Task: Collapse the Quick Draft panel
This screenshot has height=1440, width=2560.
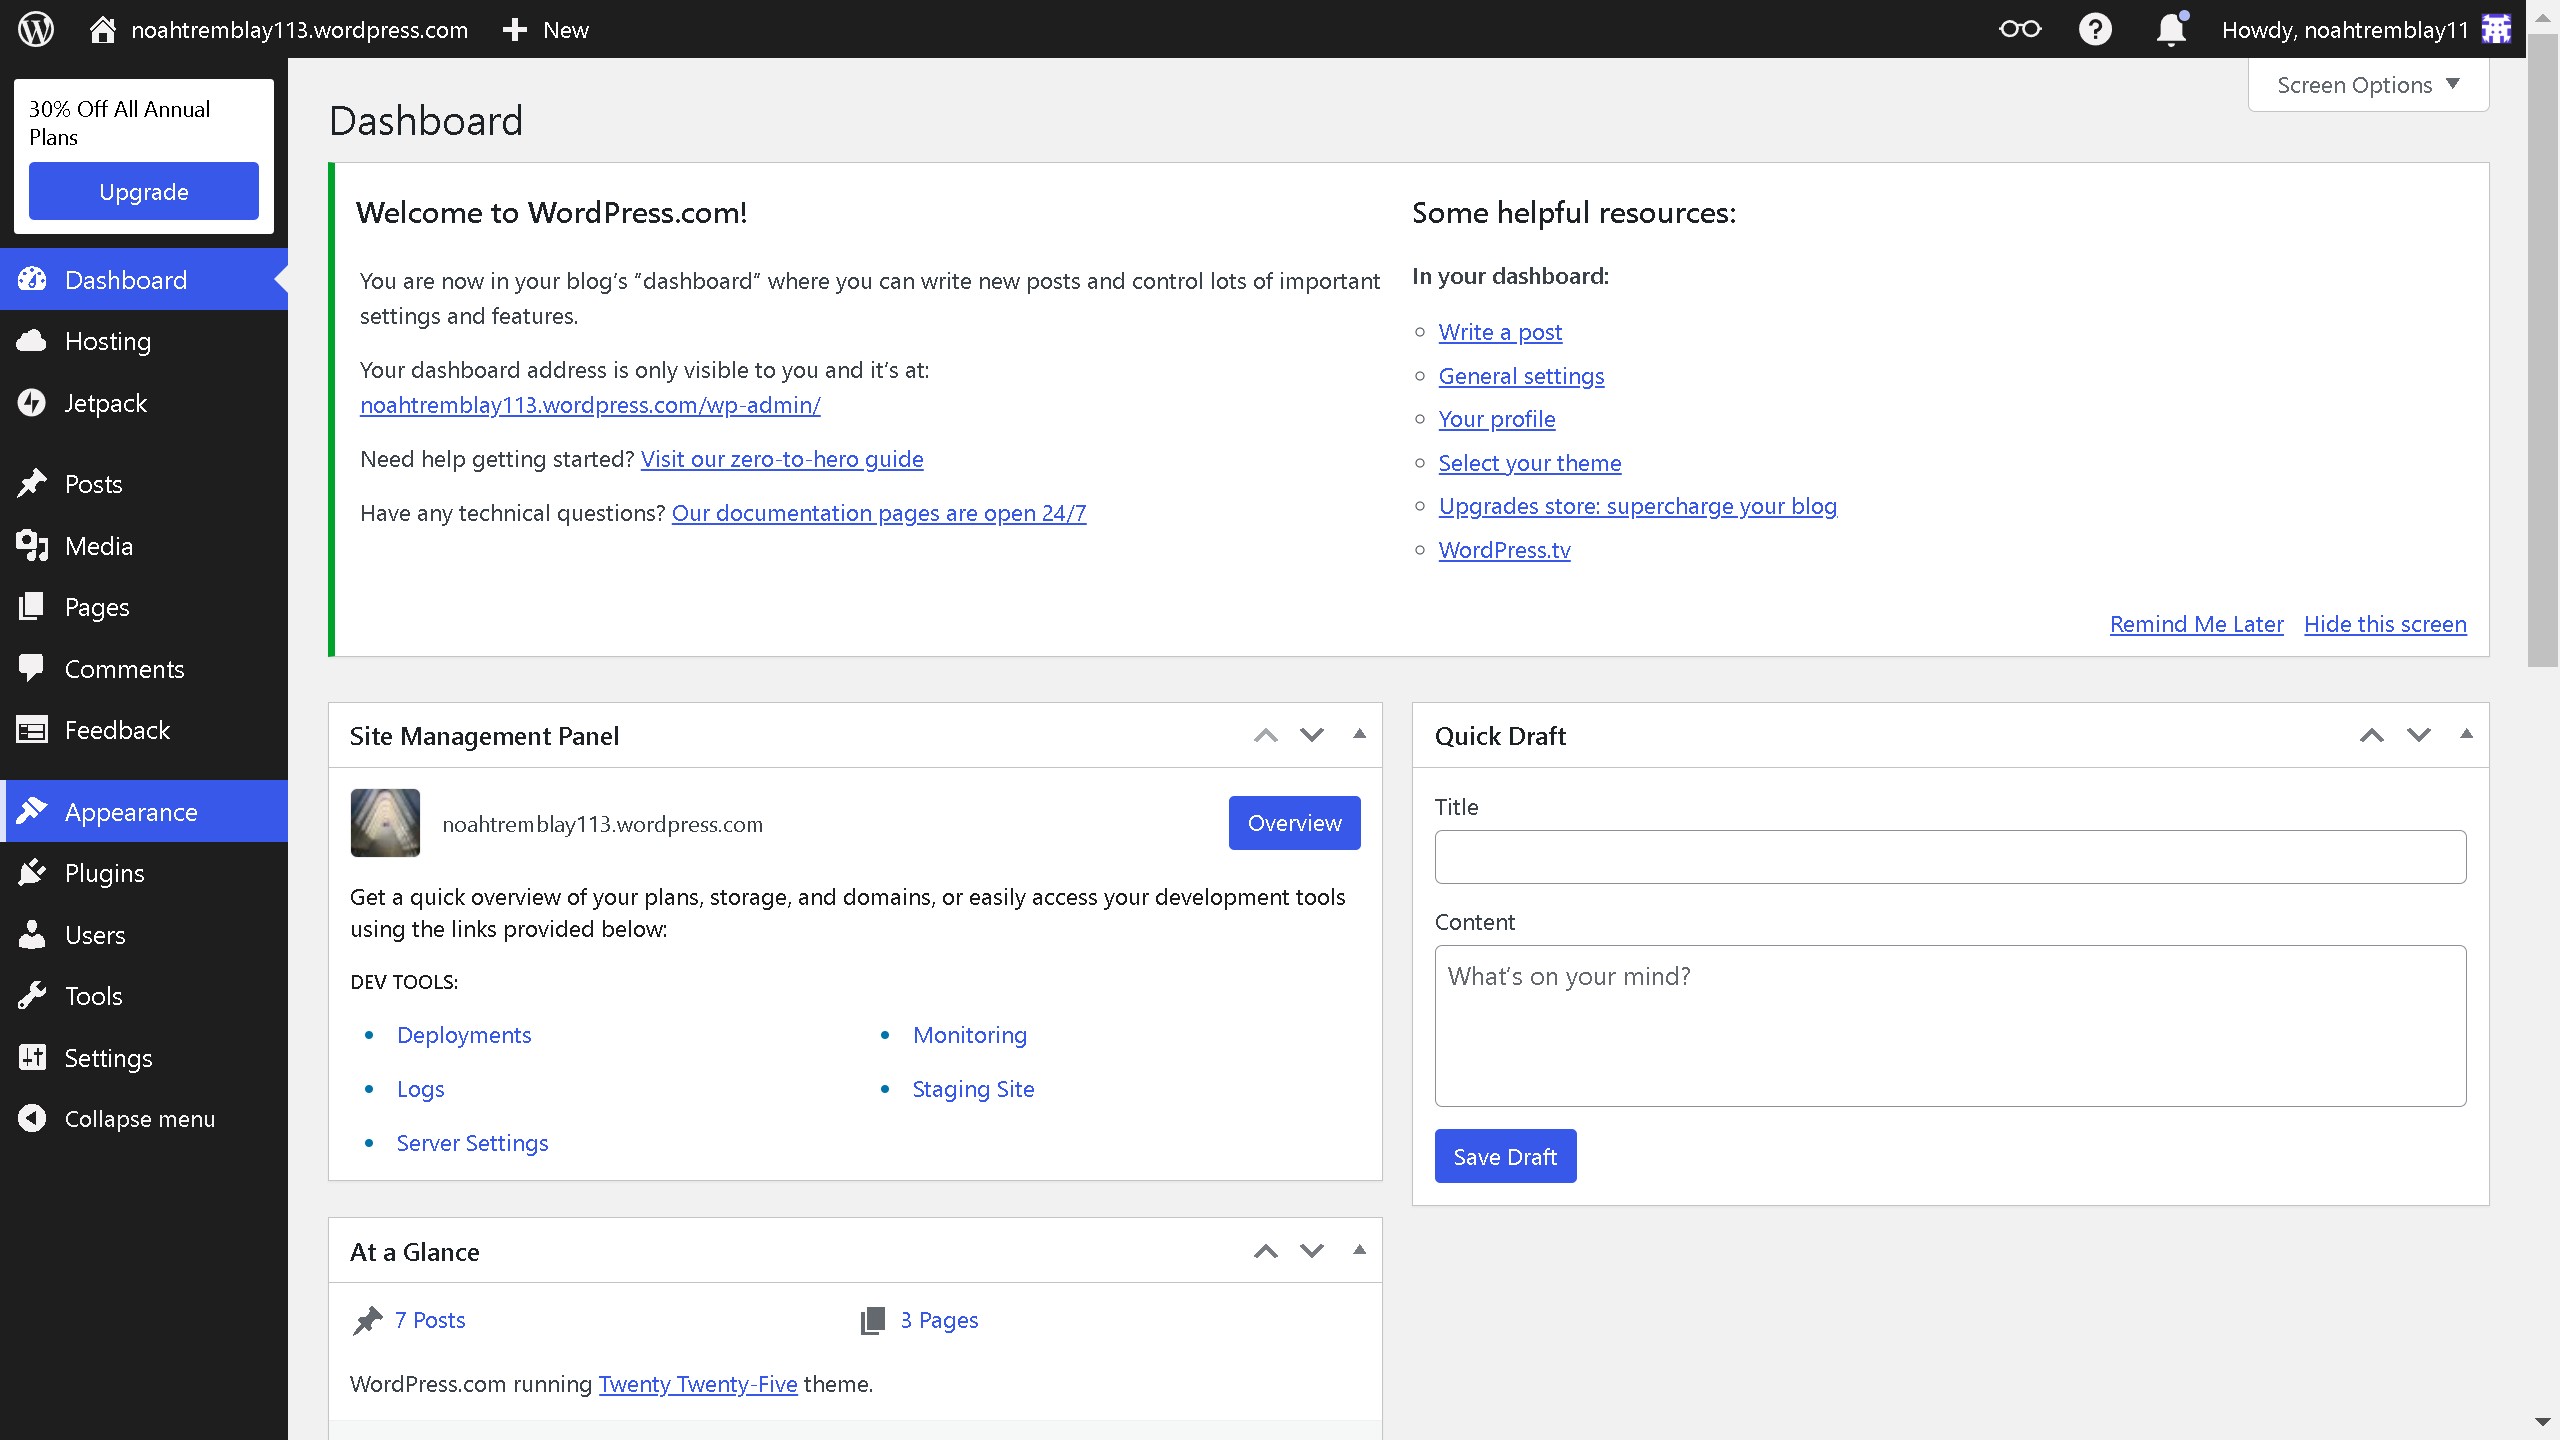Action: tap(2466, 735)
